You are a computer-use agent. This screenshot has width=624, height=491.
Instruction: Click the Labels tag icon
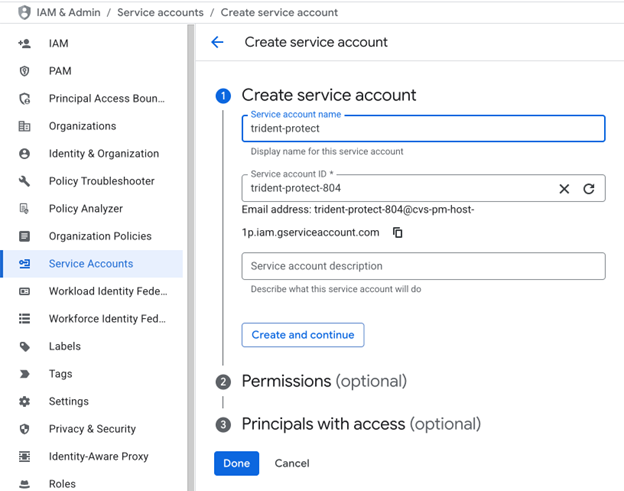24,346
